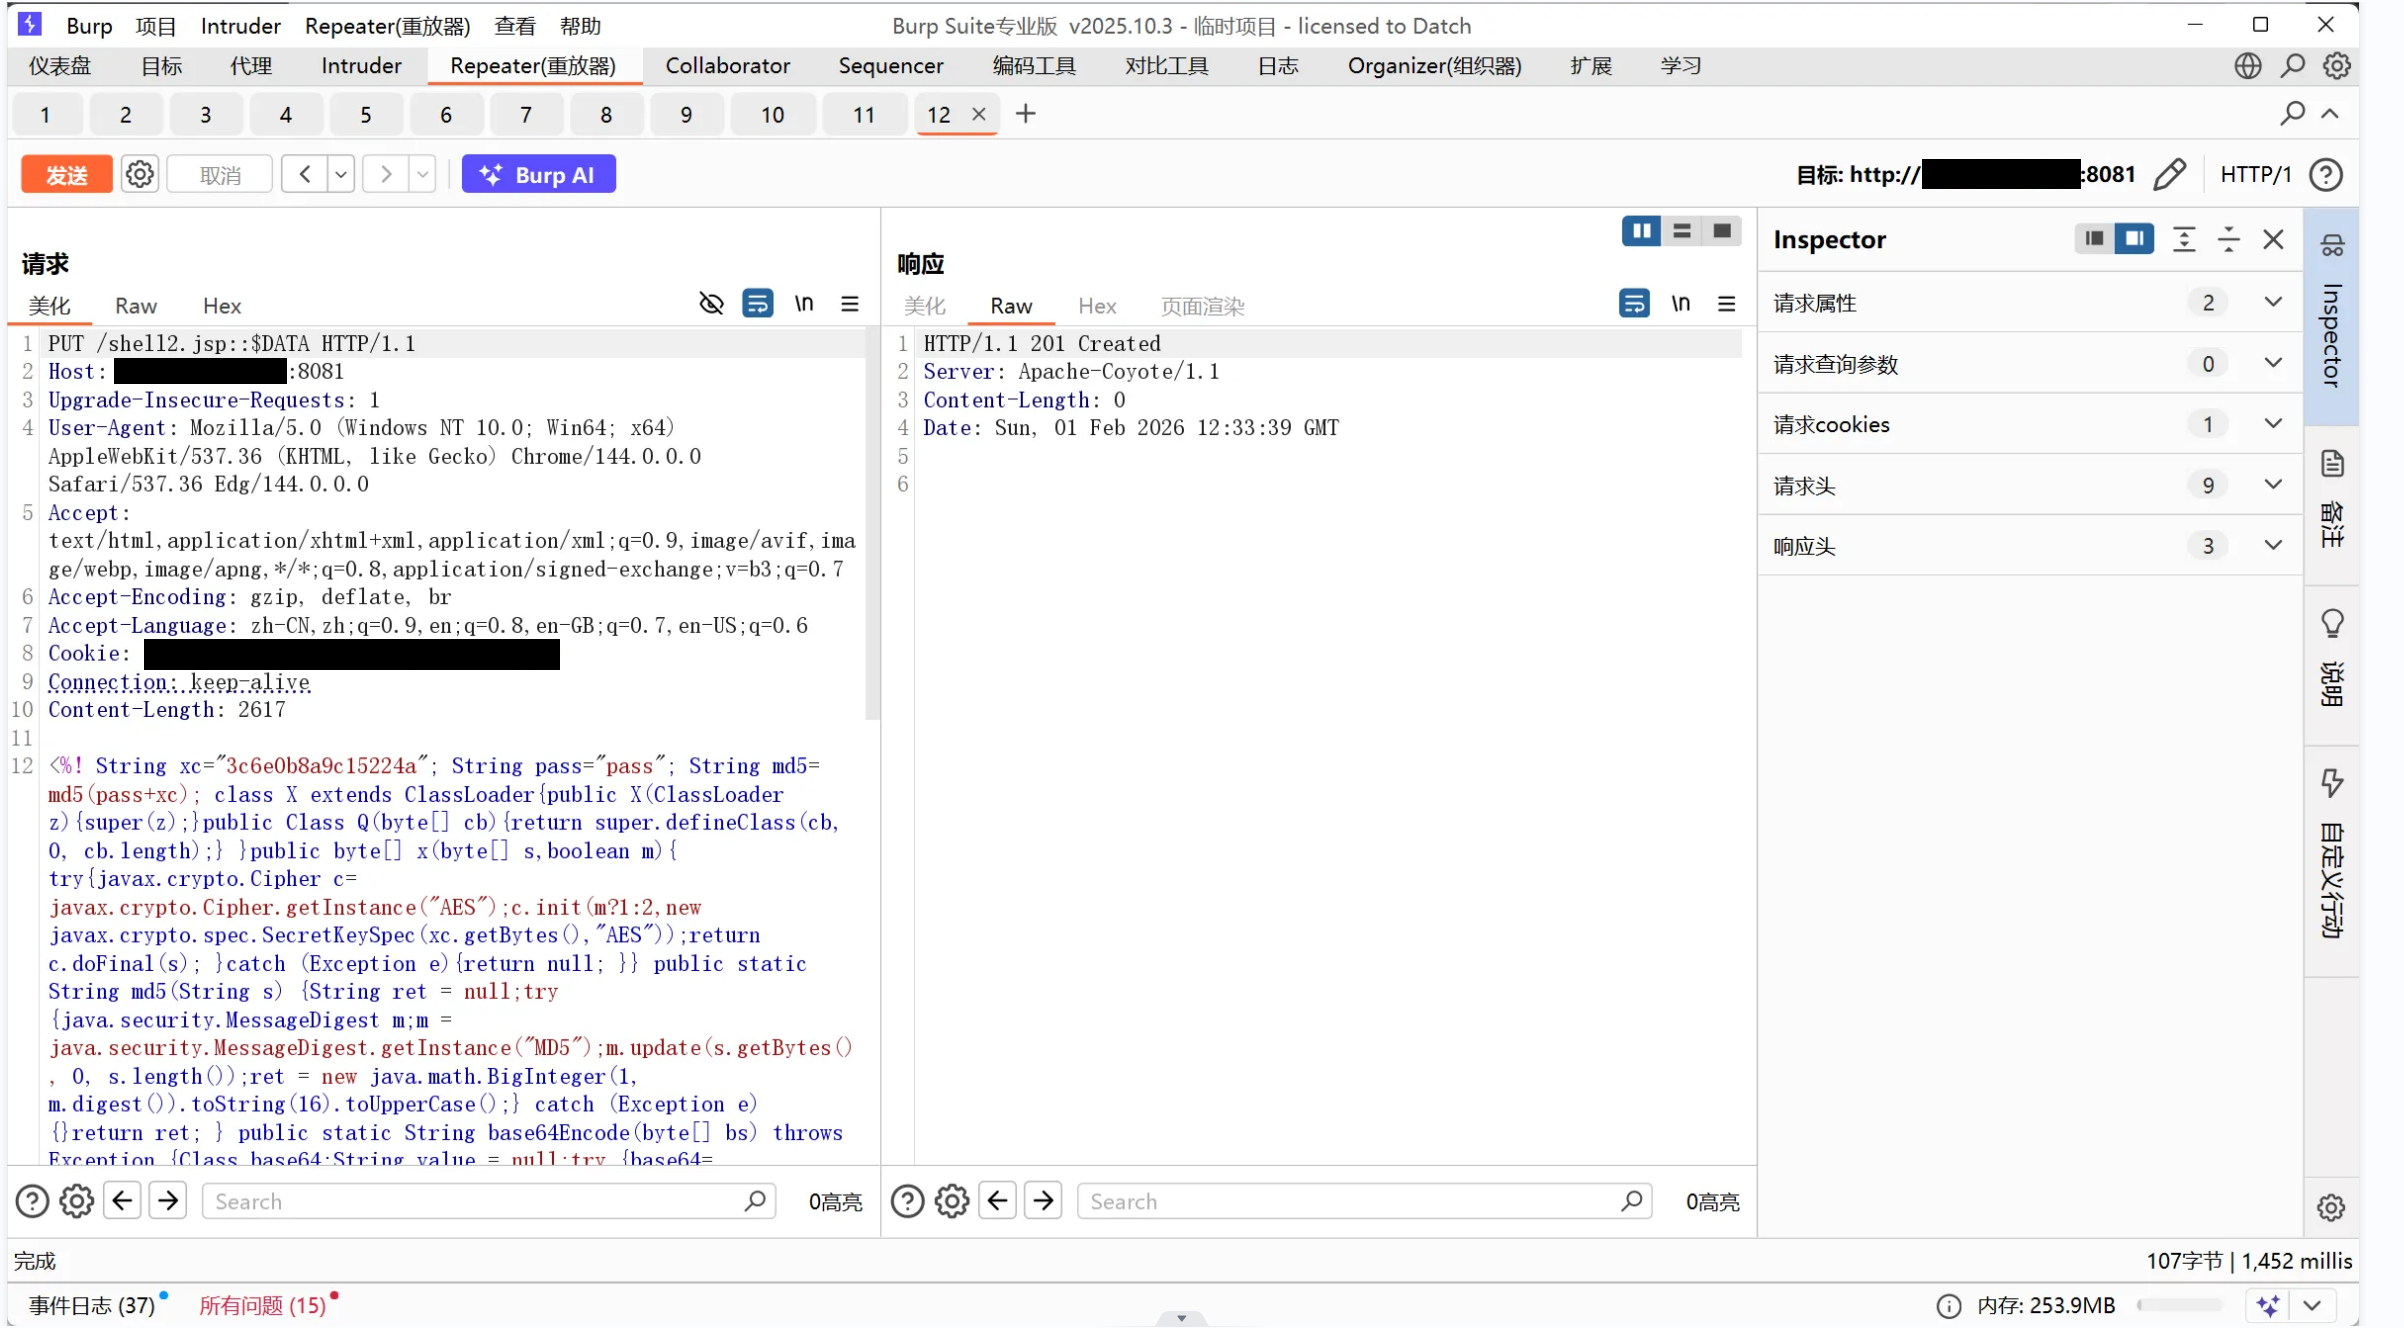Open 所有问题 (15) issues list
This screenshot has height=1328, width=2404.
tap(262, 1305)
